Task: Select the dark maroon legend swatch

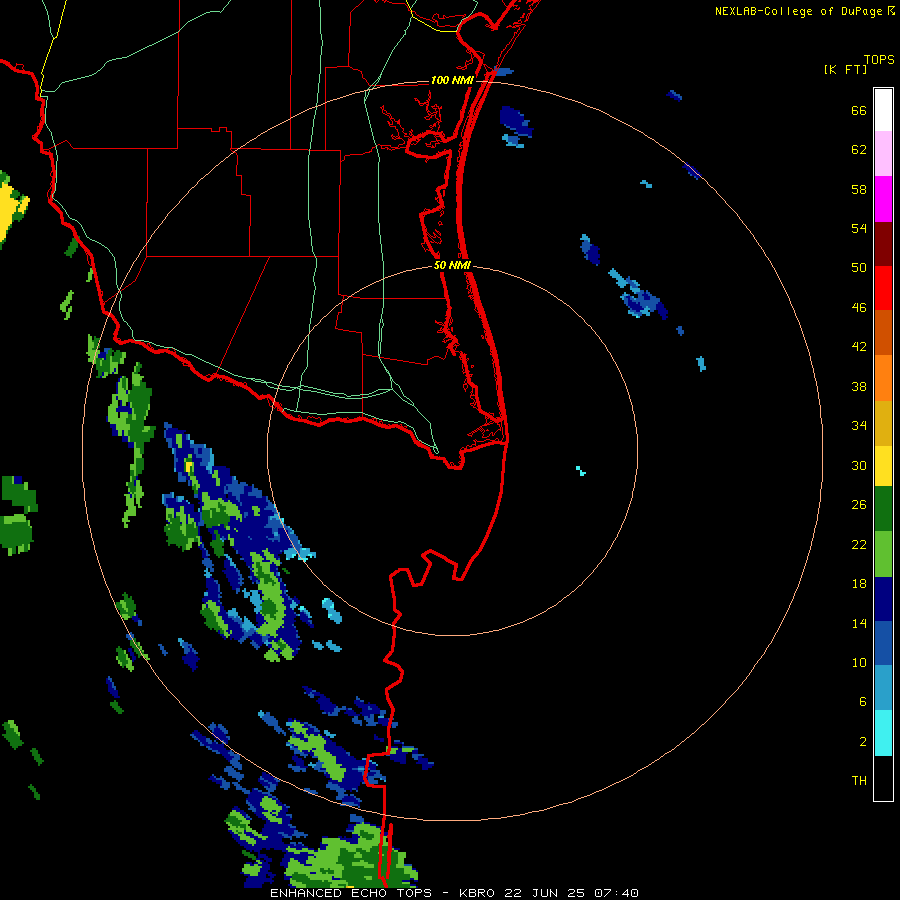Action: [x=883, y=243]
